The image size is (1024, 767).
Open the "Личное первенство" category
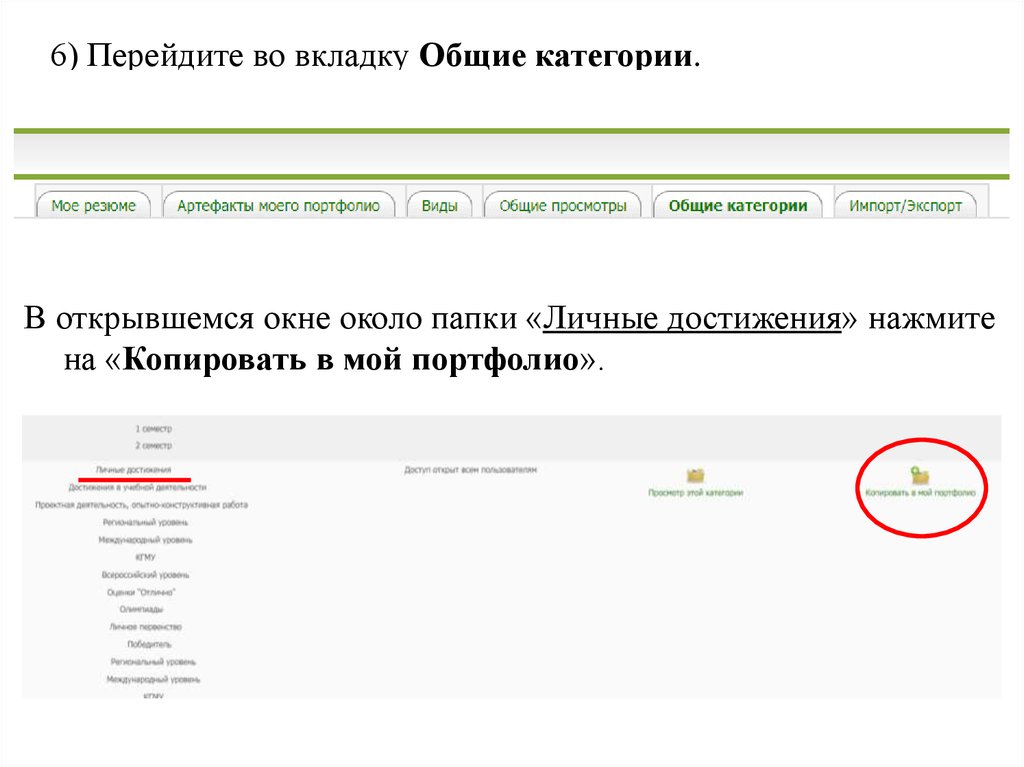pyautogui.click(x=146, y=627)
